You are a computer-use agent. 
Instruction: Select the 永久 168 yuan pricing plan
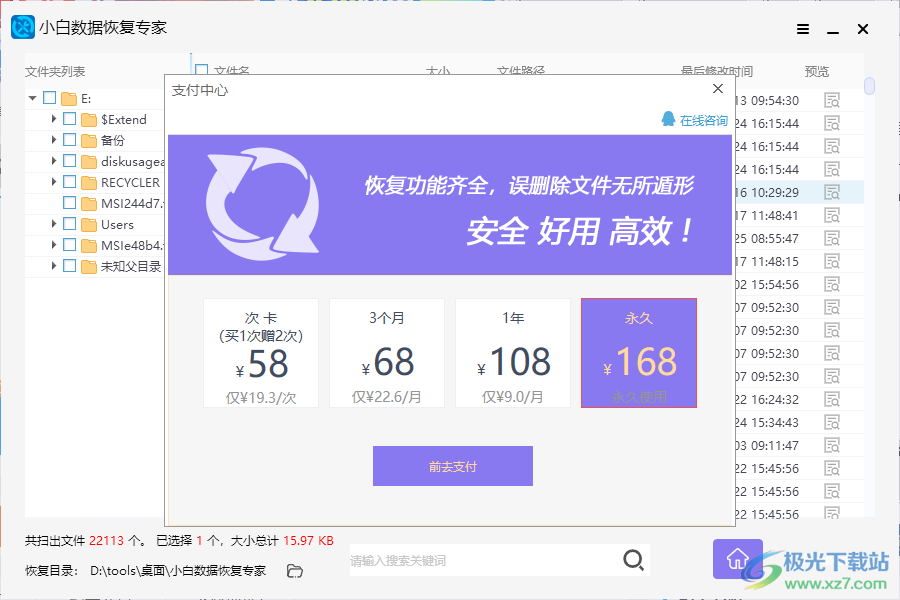pos(638,352)
